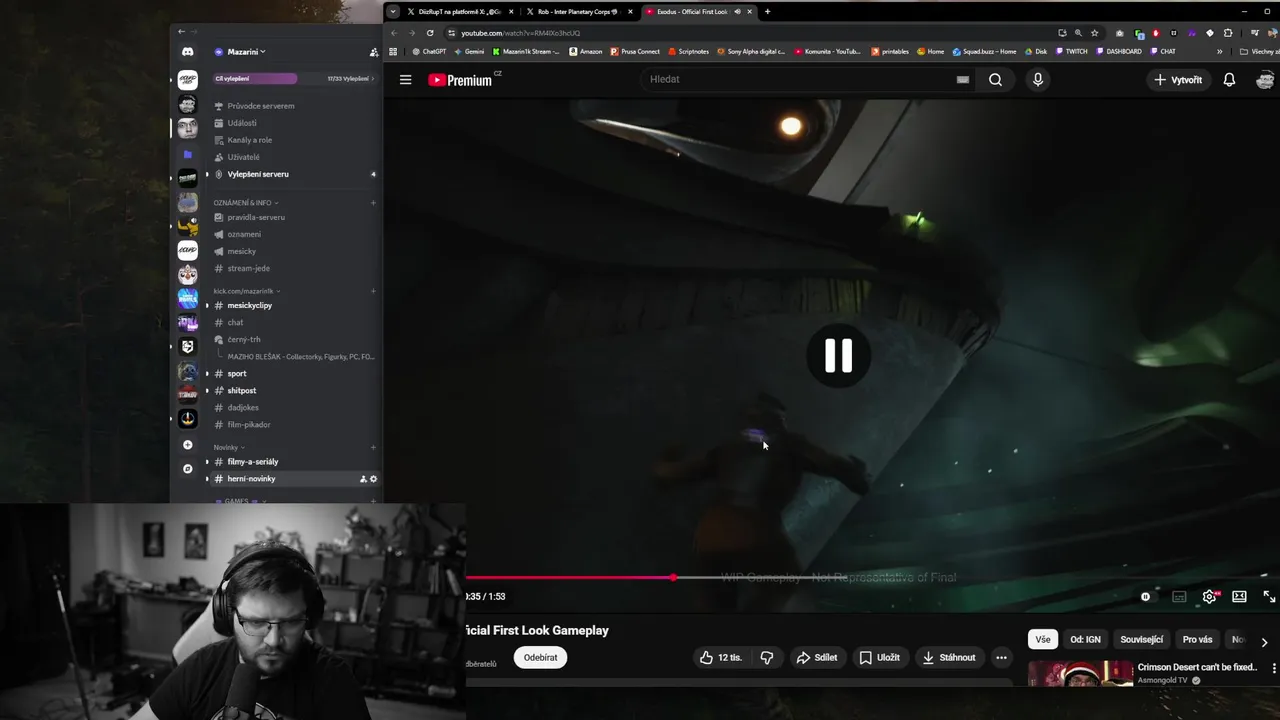Viewport: 1280px width, 720px height.
Task: Collapse the Novinky category
Action: (228, 447)
